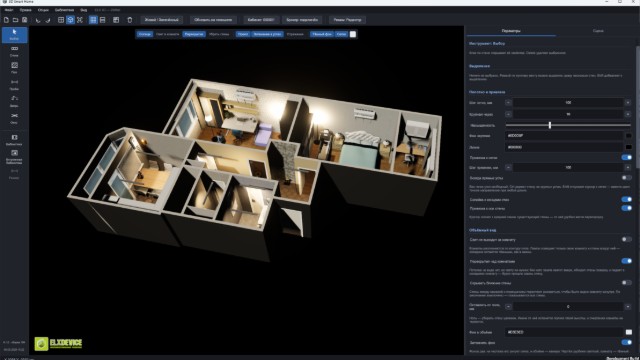Click the Фон чертежа hex color field
This screenshot has height=360, width=640.
564,136
